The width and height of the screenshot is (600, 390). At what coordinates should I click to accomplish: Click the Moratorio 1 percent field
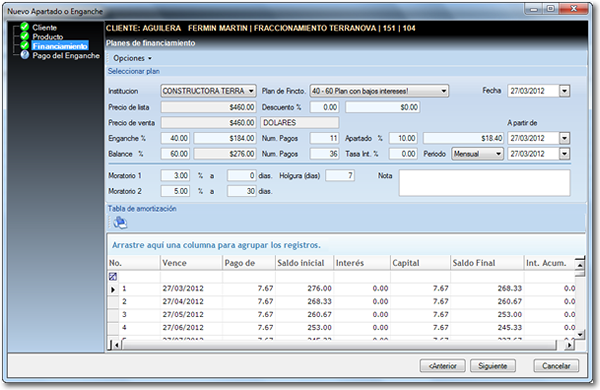coord(175,176)
